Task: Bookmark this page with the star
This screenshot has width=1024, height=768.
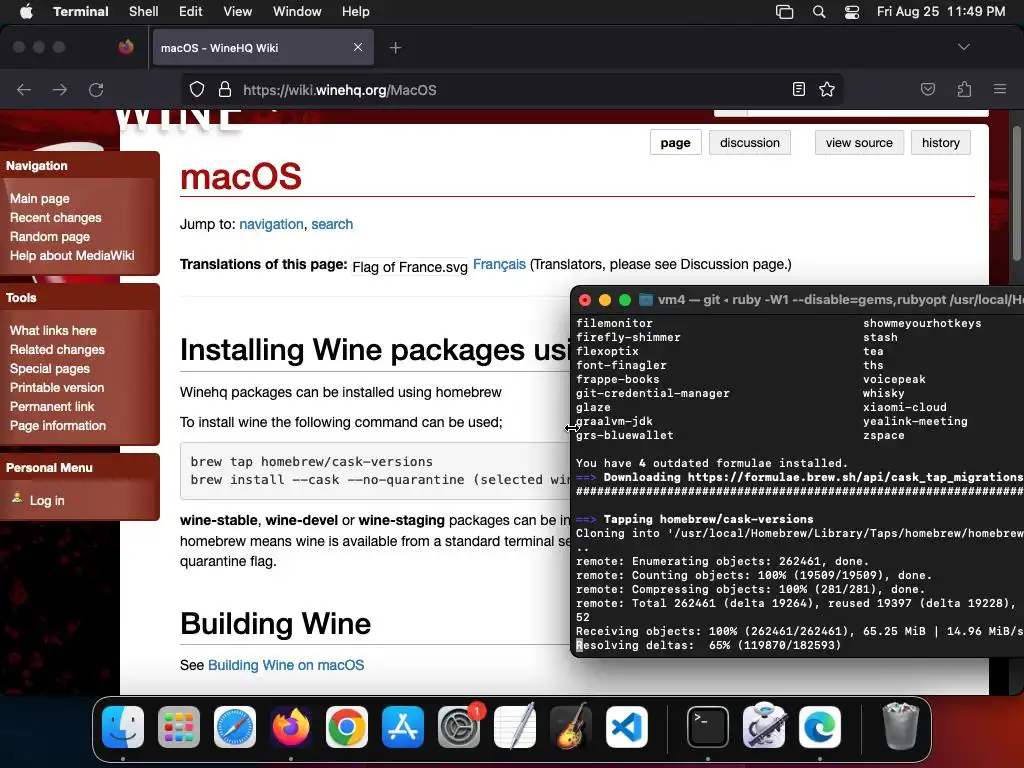Action: [x=827, y=89]
